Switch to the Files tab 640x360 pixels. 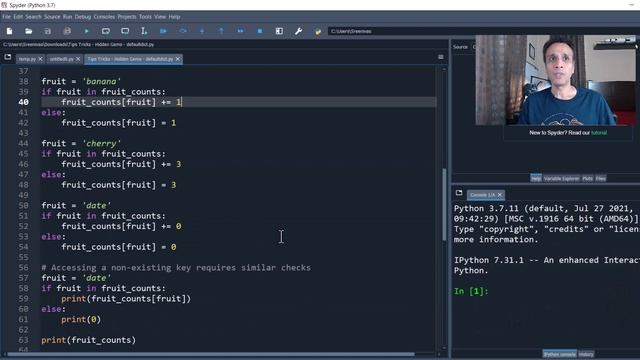pos(600,178)
